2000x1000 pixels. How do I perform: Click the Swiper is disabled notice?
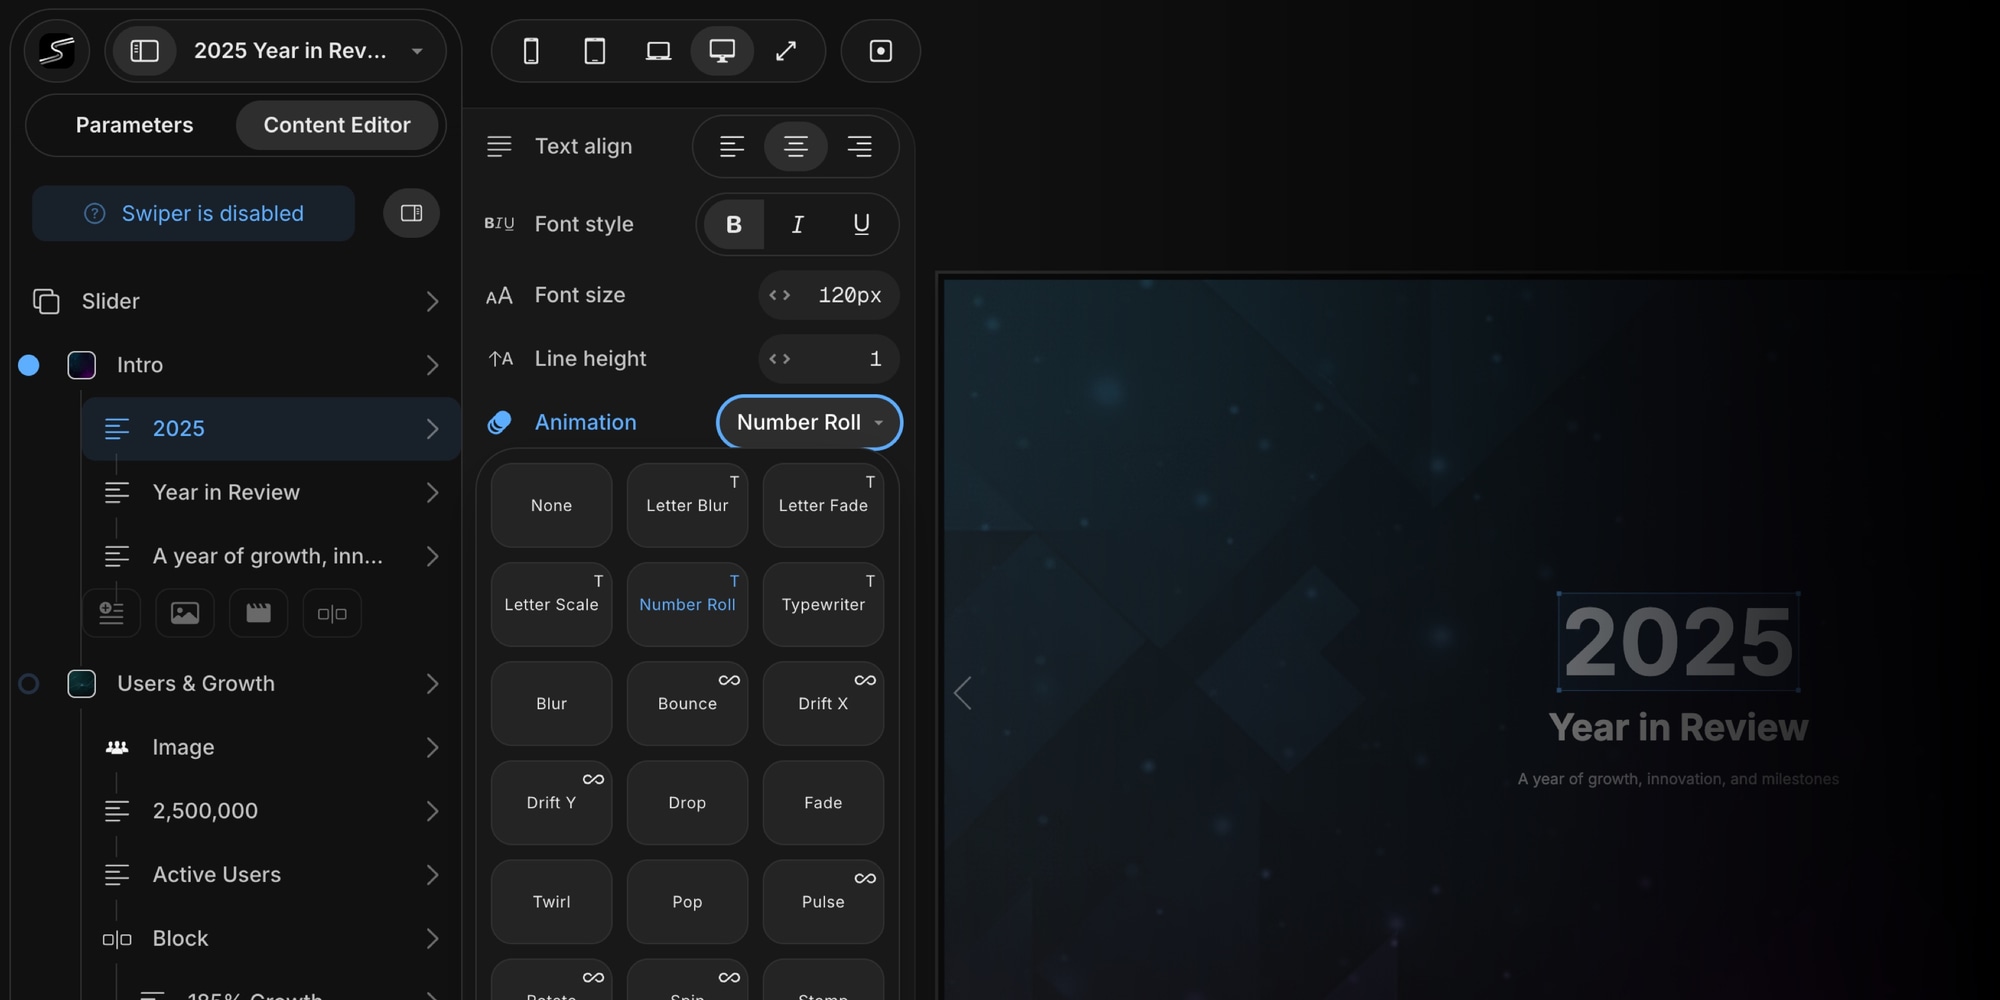(194, 213)
